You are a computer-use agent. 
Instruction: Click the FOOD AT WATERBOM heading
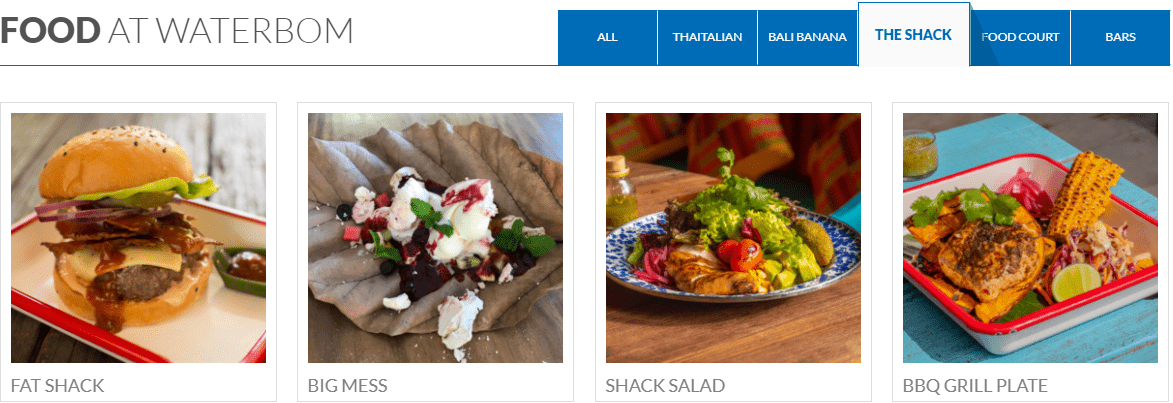177,31
